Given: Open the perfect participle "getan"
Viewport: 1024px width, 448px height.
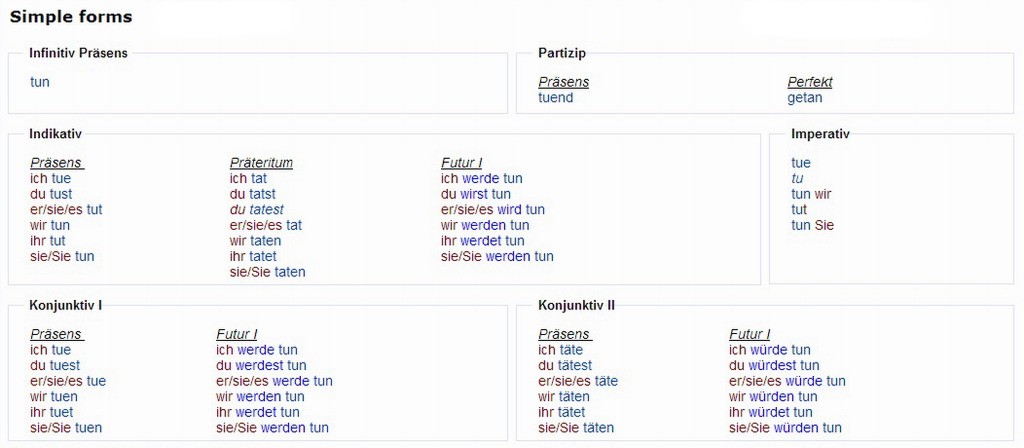Looking at the screenshot, I should [805, 98].
